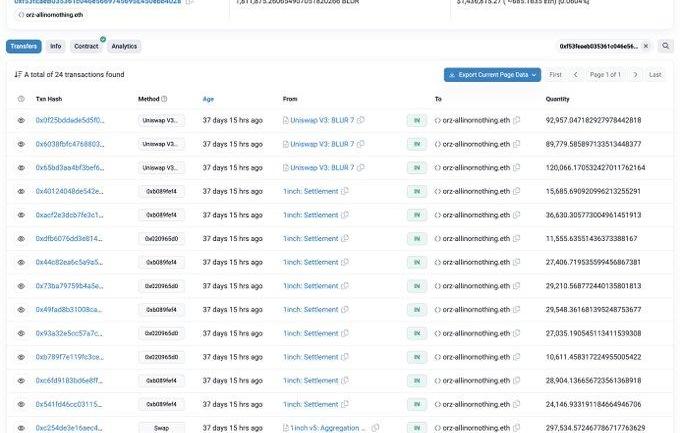Open Uniswap V3: BLUR 7 link, 89,779 row
Image resolution: width=680 pixels, height=433 pixels.
click(x=322, y=144)
